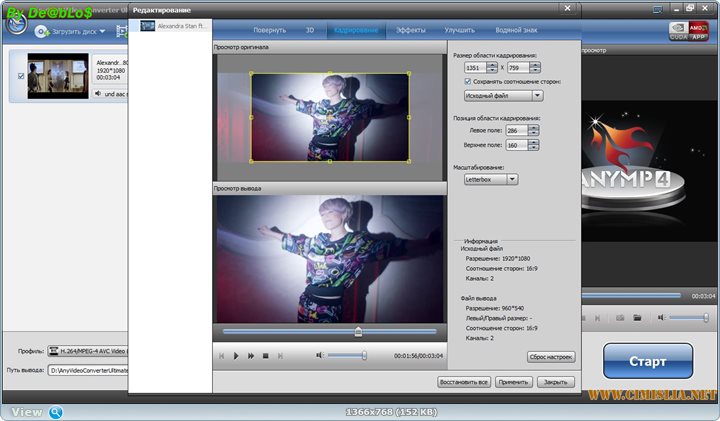Switch to the Эффекты tab
The width and height of the screenshot is (720, 421).
[x=411, y=31]
